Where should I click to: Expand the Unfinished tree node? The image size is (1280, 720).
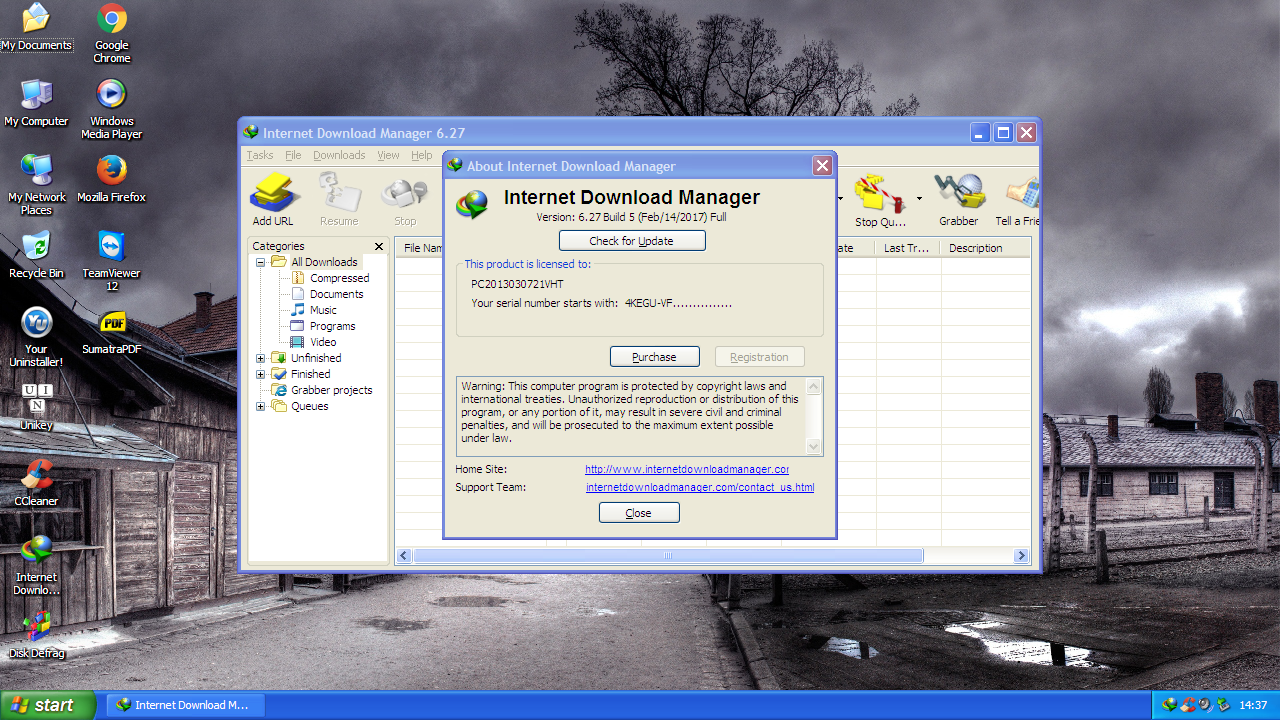pyautogui.click(x=261, y=358)
